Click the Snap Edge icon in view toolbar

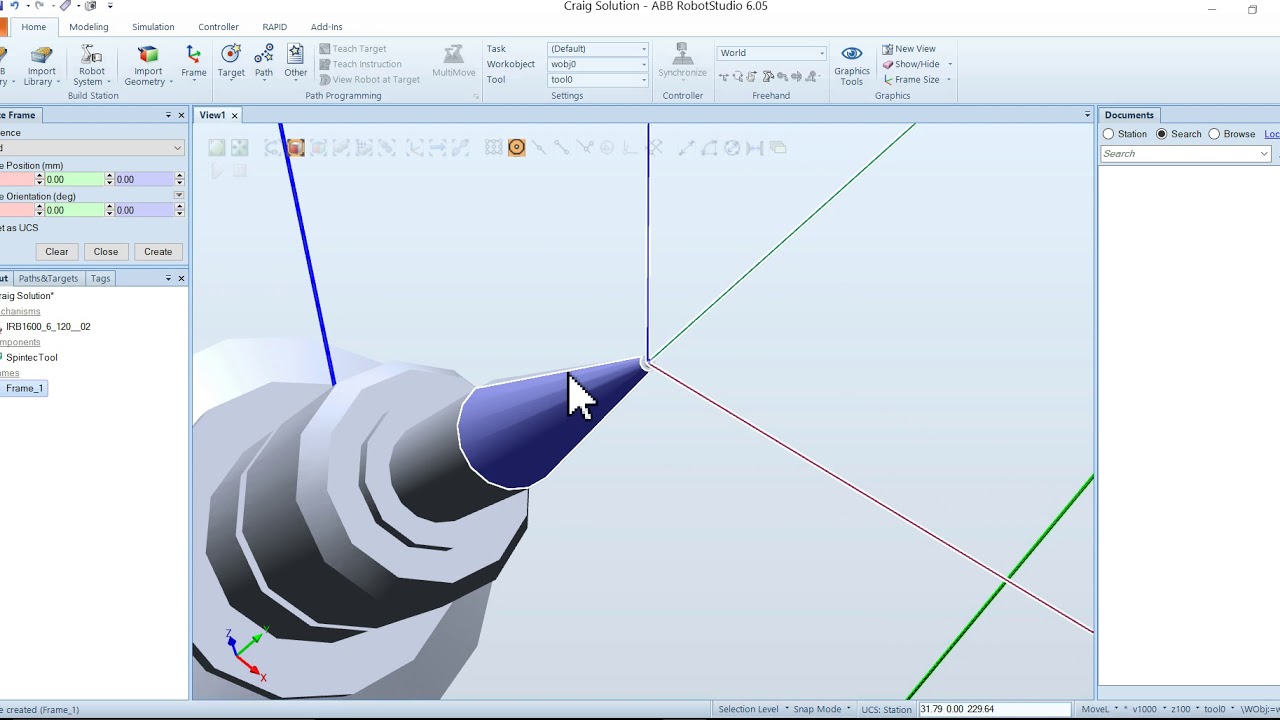pos(585,148)
